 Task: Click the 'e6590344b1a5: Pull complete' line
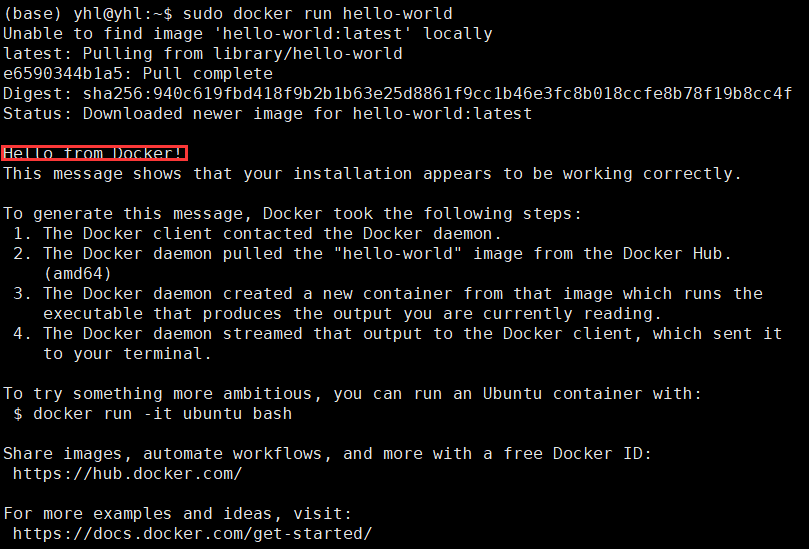click(137, 74)
